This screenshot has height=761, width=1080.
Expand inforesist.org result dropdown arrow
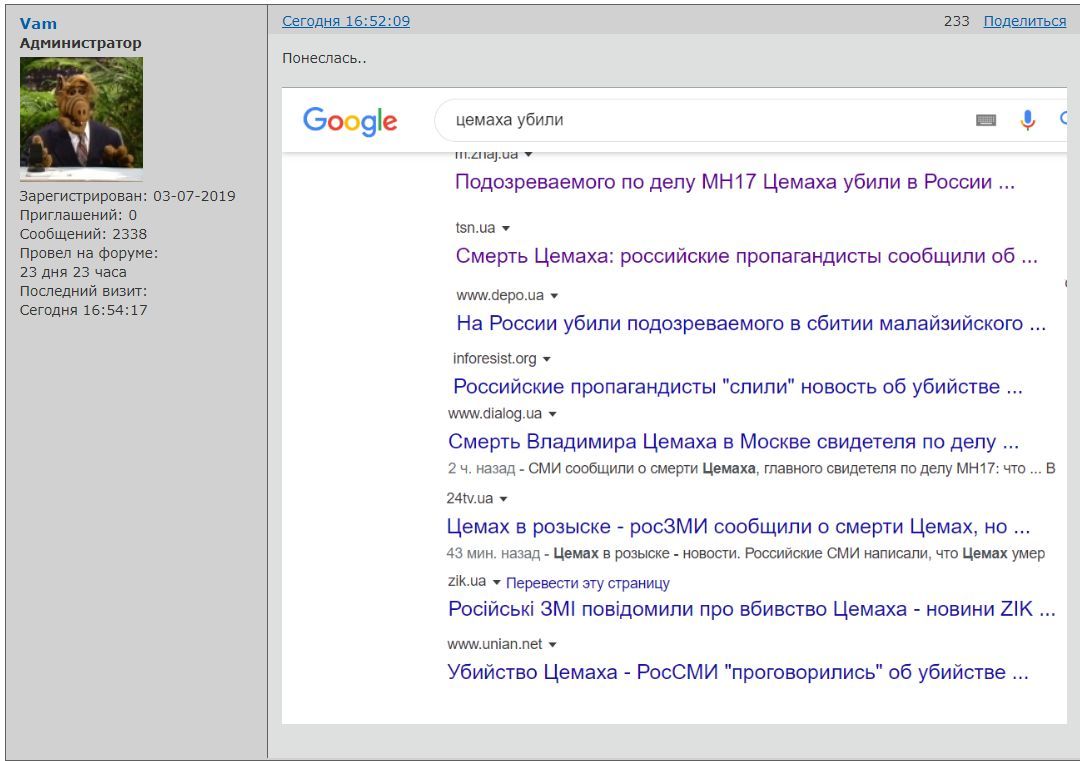point(546,359)
